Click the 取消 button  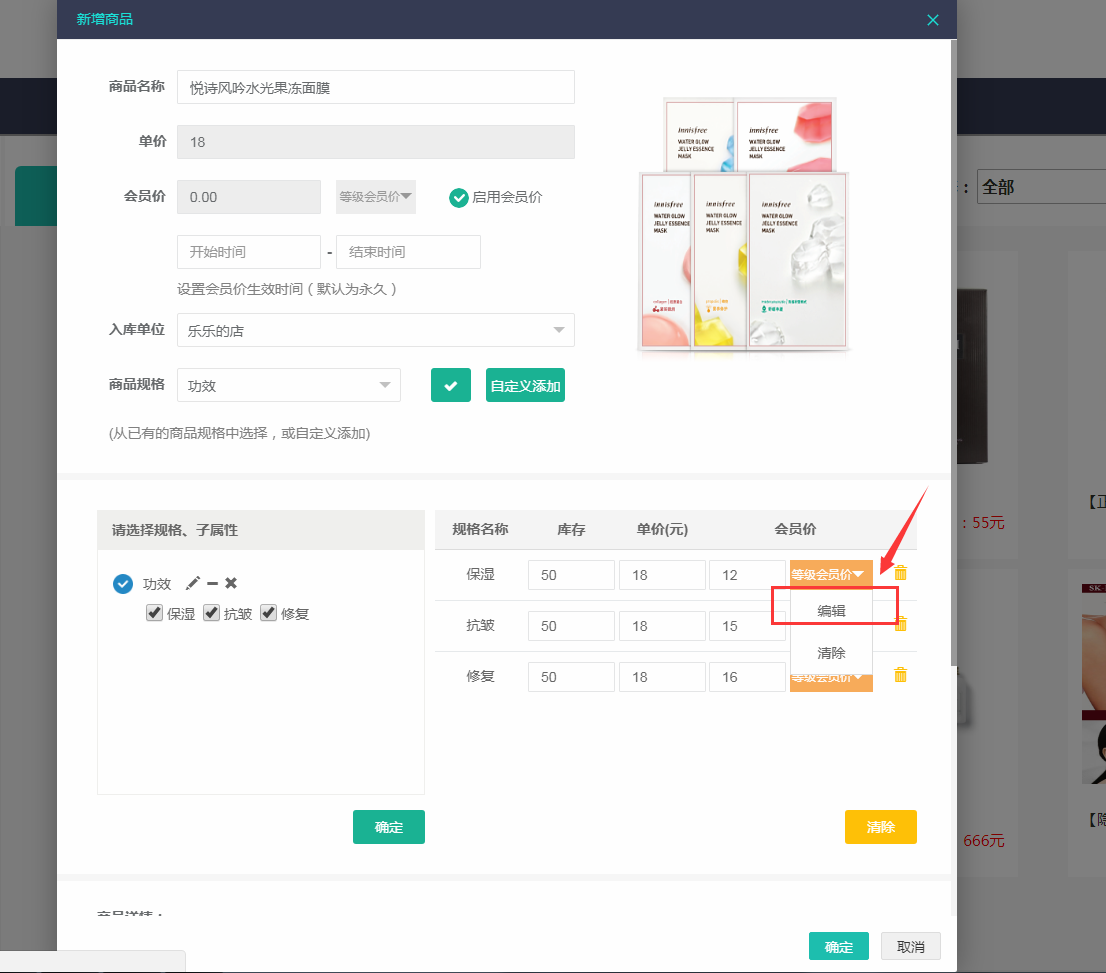[x=911, y=947]
